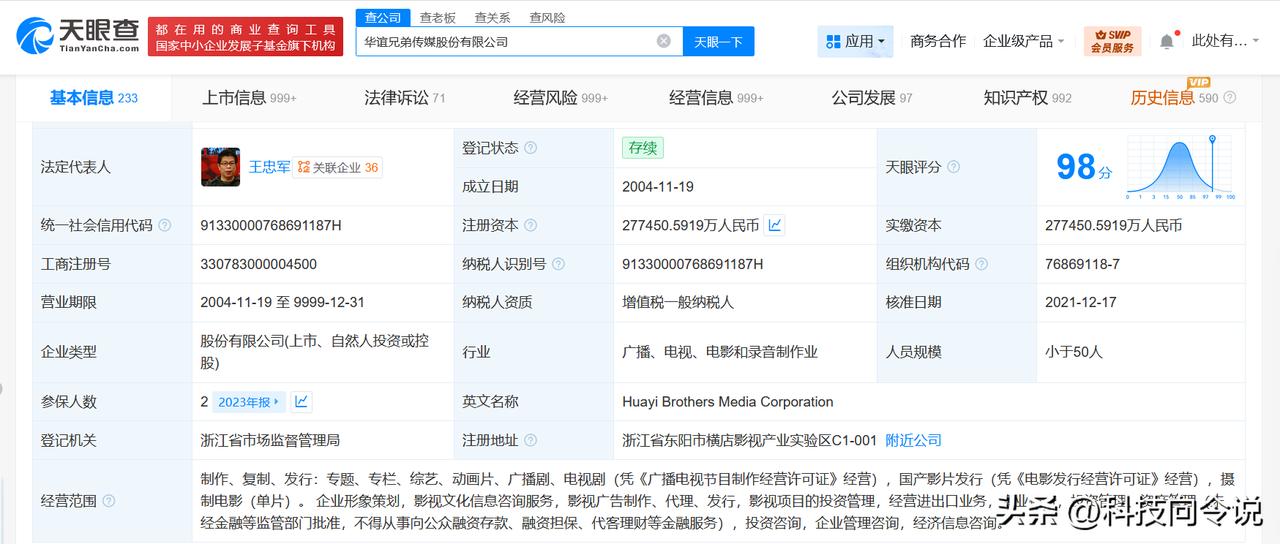The image size is (1280, 544).
Task: Select English name Huayi Brothers Media Corporation
Action: click(727, 402)
